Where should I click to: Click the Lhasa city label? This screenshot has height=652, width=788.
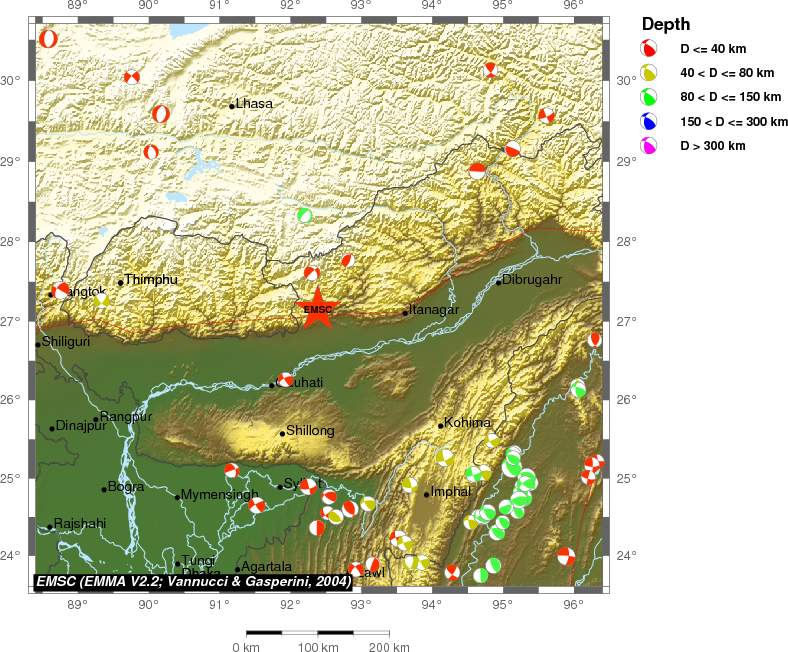(253, 103)
